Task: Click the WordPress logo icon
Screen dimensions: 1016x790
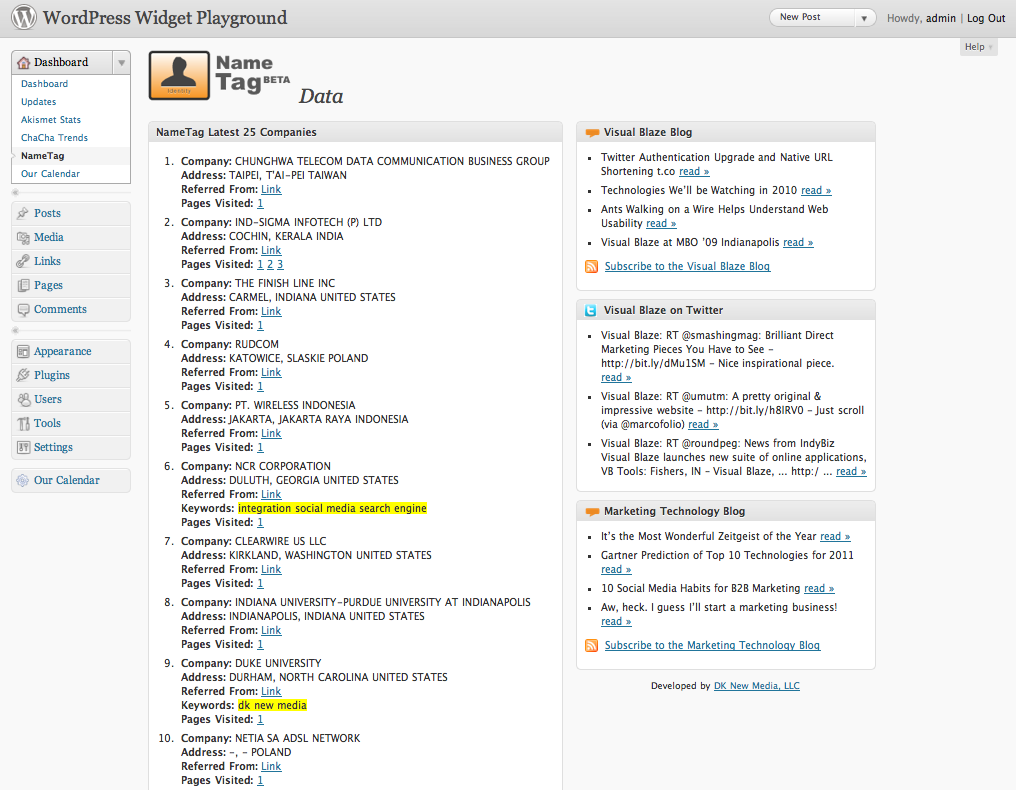Action: pos(23,17)
